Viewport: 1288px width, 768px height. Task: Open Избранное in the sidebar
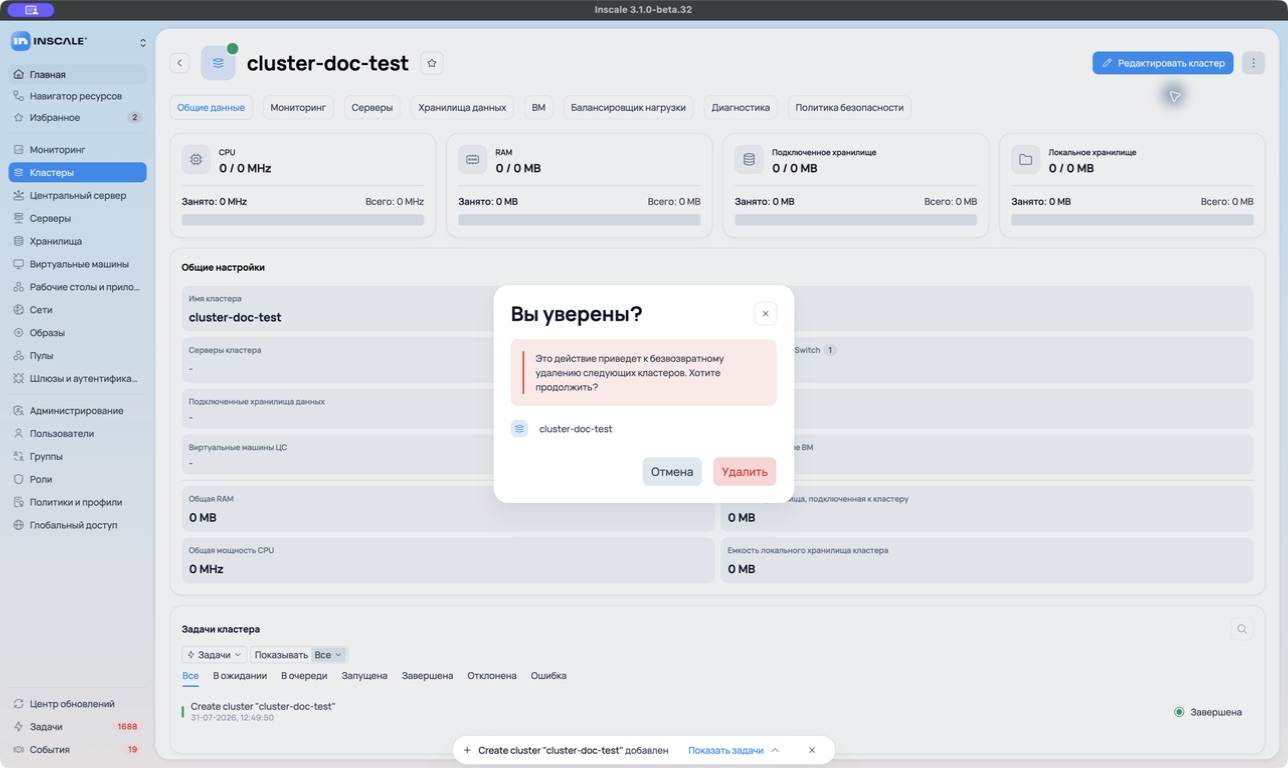tap(77, 118)
